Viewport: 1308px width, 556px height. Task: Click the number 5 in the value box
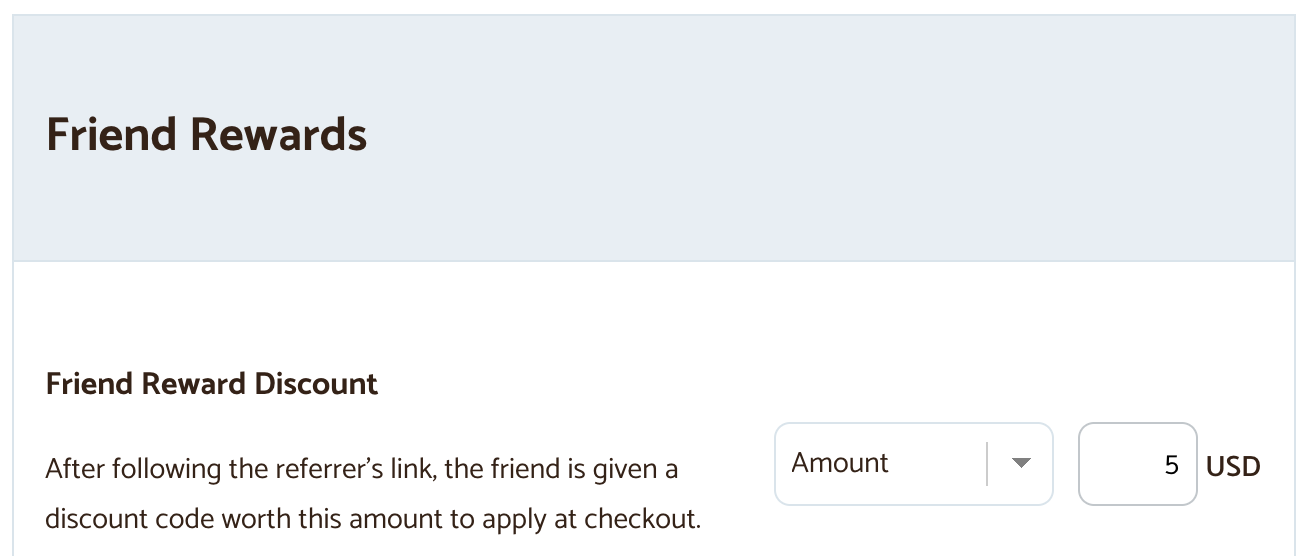(x=1172, y=465)
